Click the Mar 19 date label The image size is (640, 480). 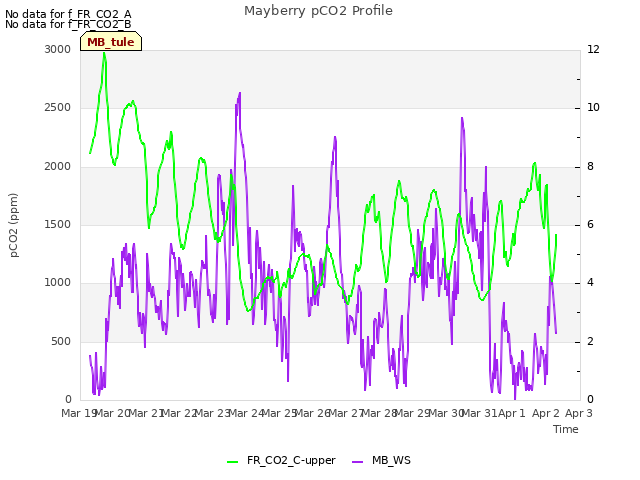(x=79, y=413)
